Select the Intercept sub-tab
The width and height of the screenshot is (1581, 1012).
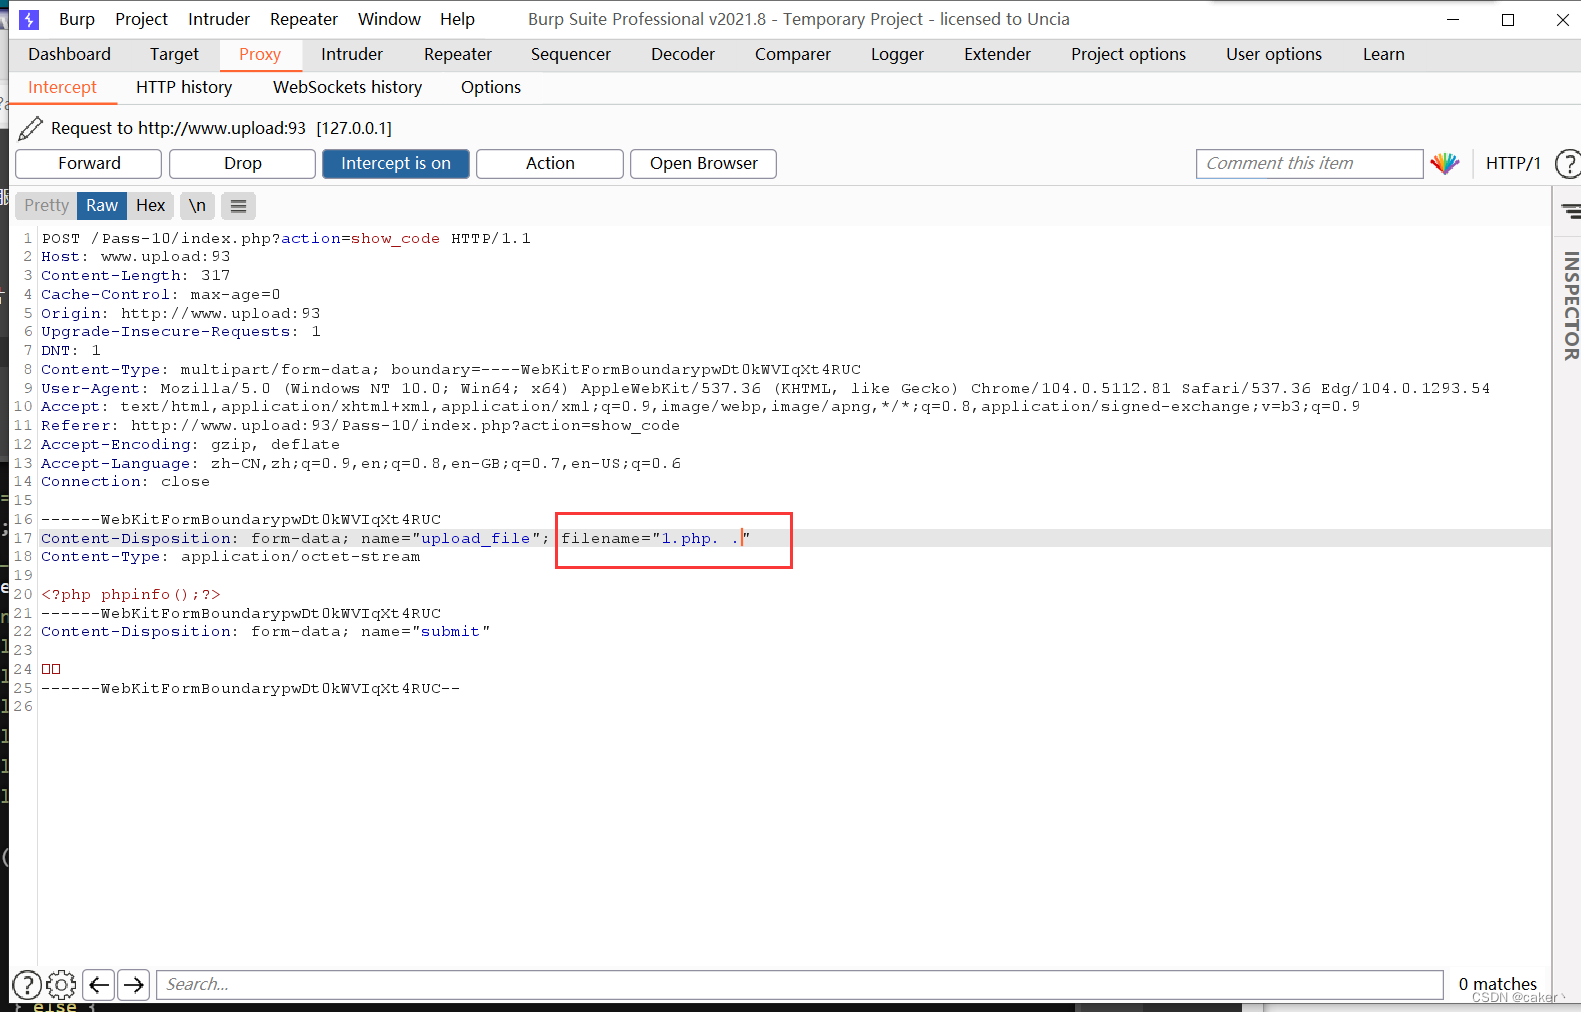(63, 87)
